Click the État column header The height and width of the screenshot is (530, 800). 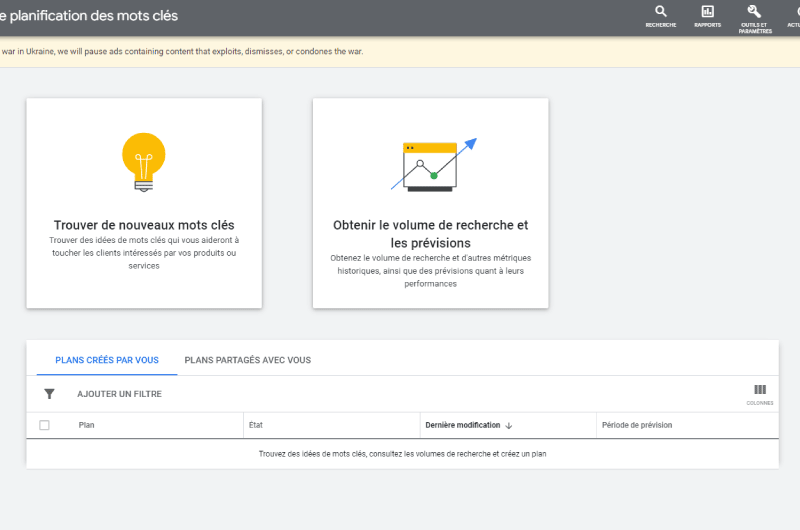256,425
